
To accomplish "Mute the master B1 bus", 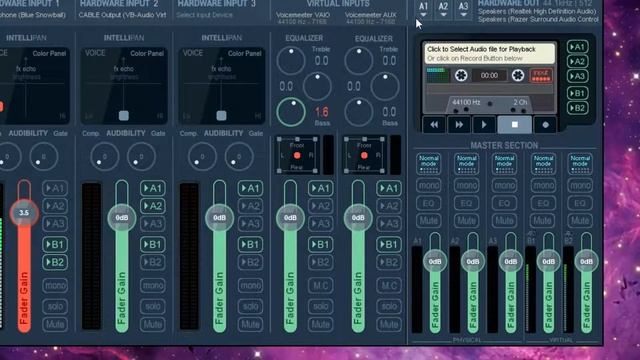I will tap(542, 220).
